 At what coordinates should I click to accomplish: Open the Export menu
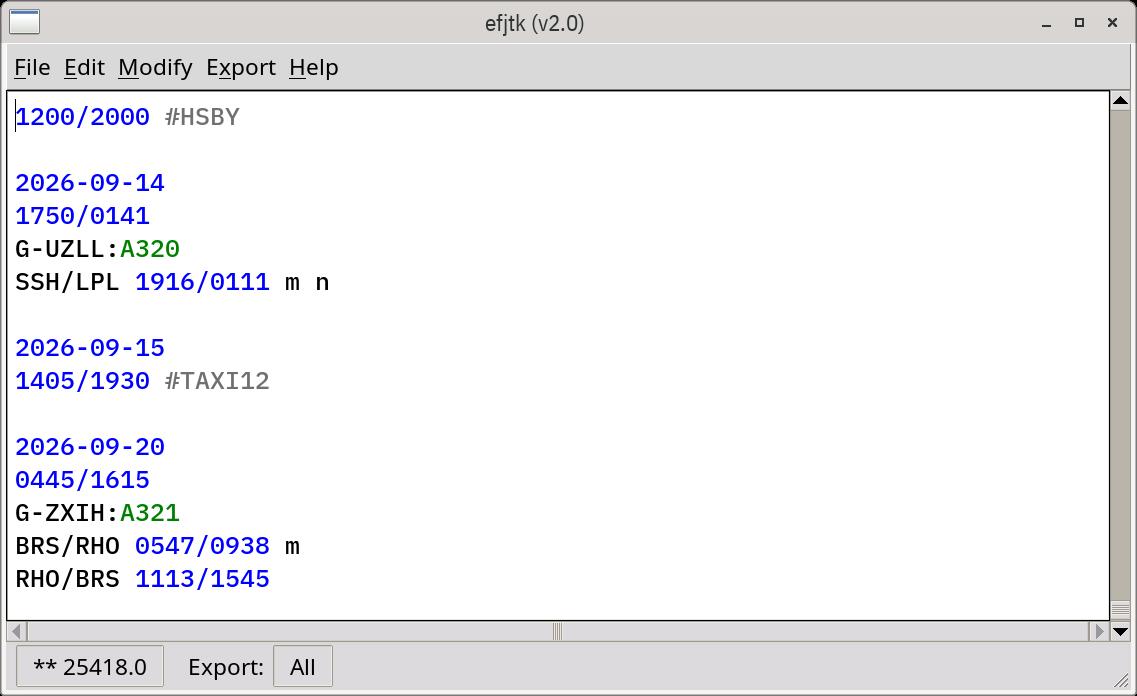point(241,67)
